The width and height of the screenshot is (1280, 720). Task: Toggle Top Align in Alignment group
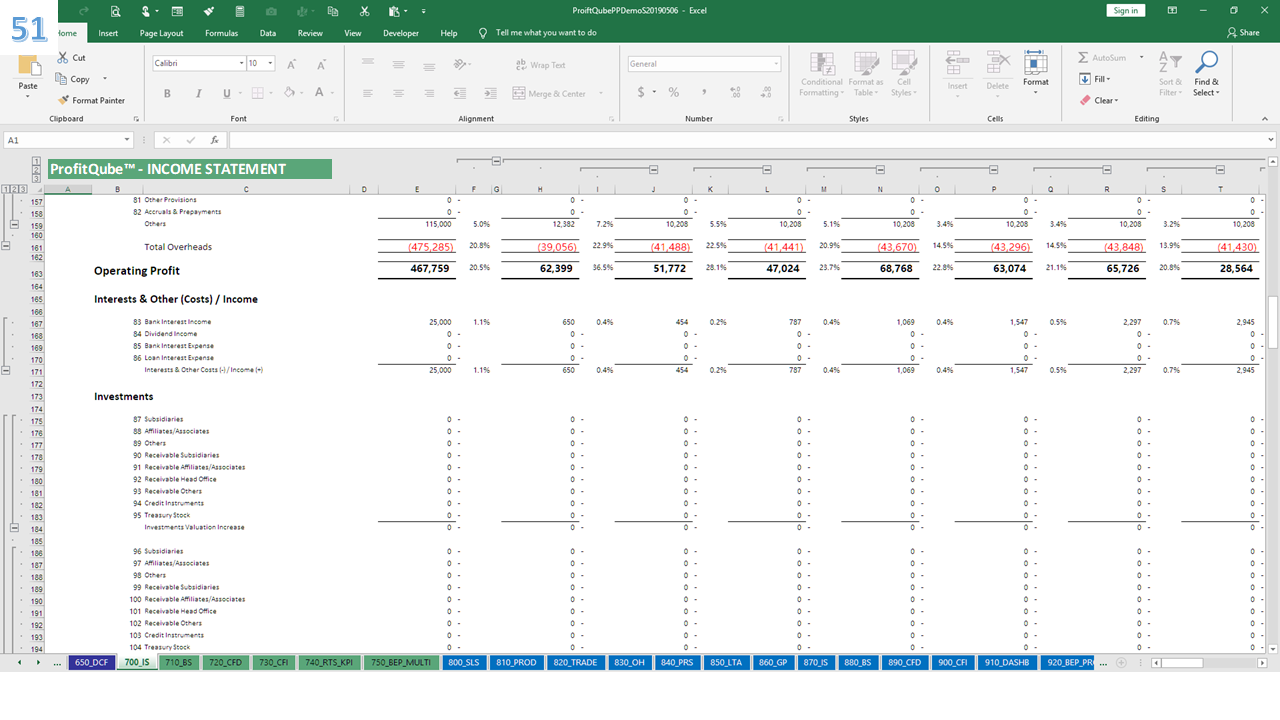click(368, 65)
